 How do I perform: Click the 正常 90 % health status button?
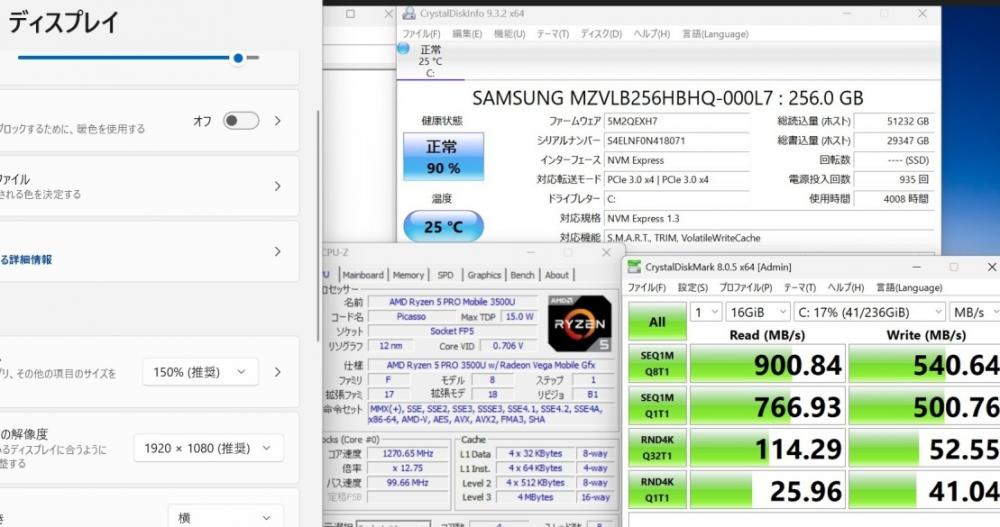(x=443, y=156)
